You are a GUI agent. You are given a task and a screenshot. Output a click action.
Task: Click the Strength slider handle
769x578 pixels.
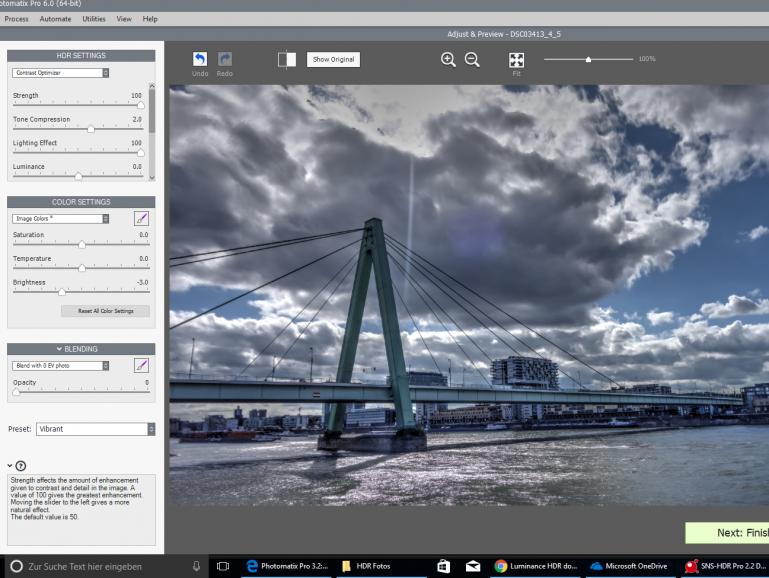click(141, 105)
